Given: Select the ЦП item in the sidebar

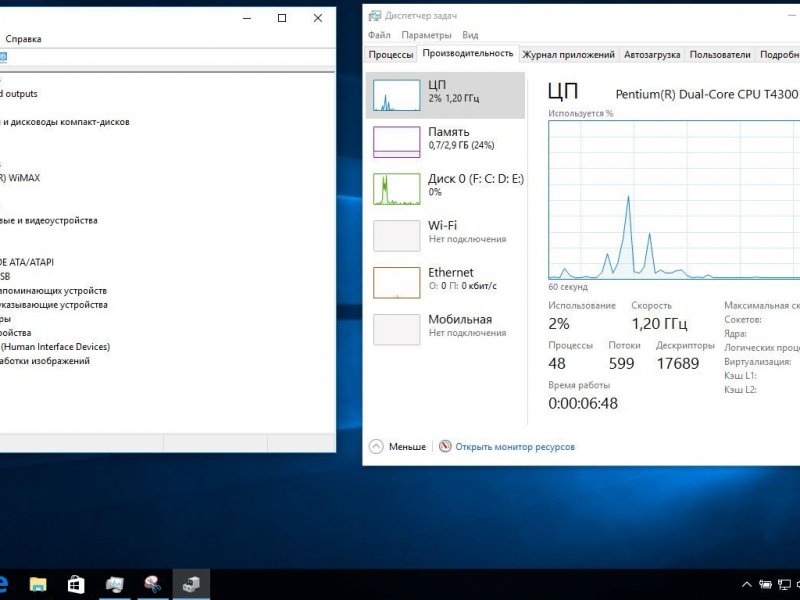Looking at the screenshot, I should [445, 95].
